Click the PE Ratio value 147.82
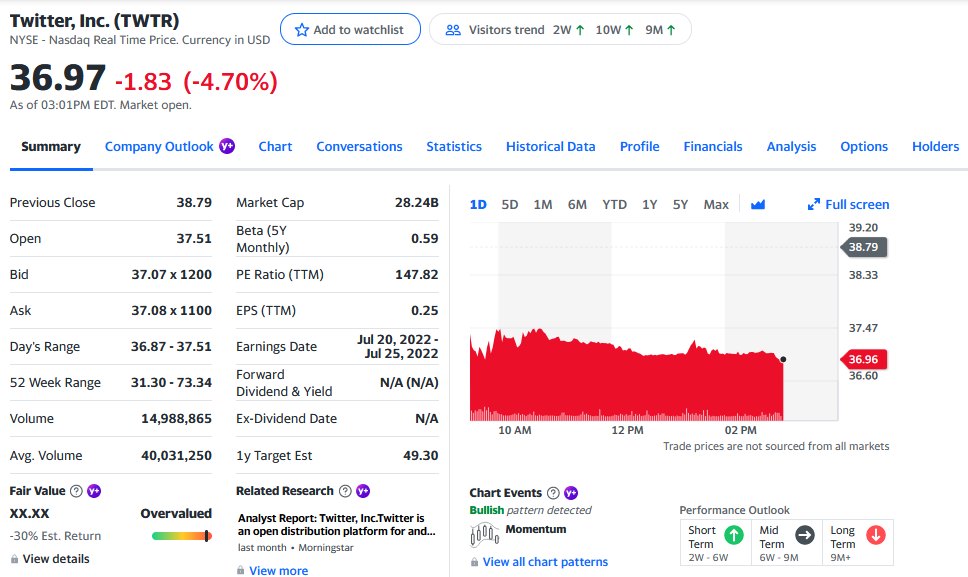This screenshot has width=968, height=577. click(x=417, y=275)
